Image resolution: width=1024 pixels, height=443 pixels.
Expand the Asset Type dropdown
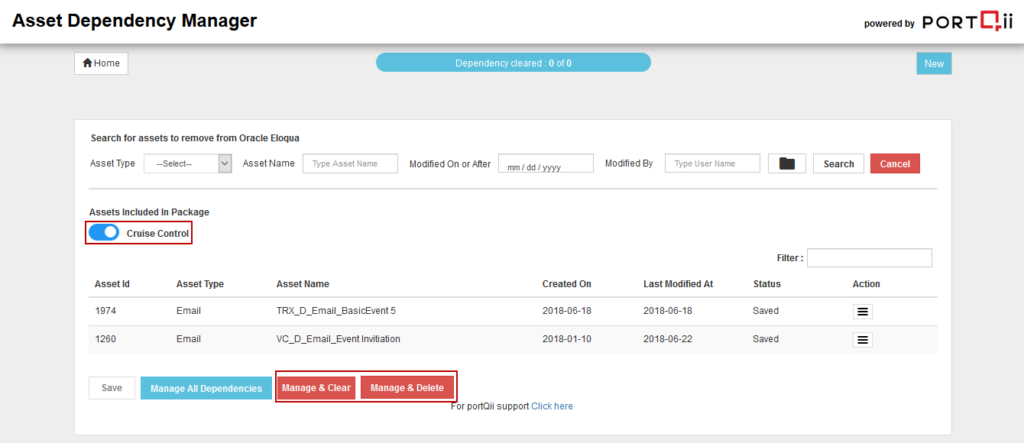pyautogui.click(x=188, y=164)
